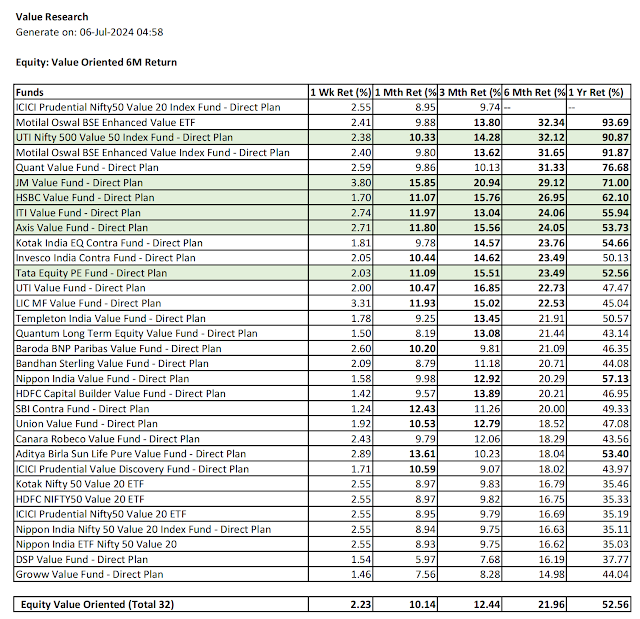
Task: Click 'SBI Contra Fund - Direct Plan' cell
Action: (161, 409)
